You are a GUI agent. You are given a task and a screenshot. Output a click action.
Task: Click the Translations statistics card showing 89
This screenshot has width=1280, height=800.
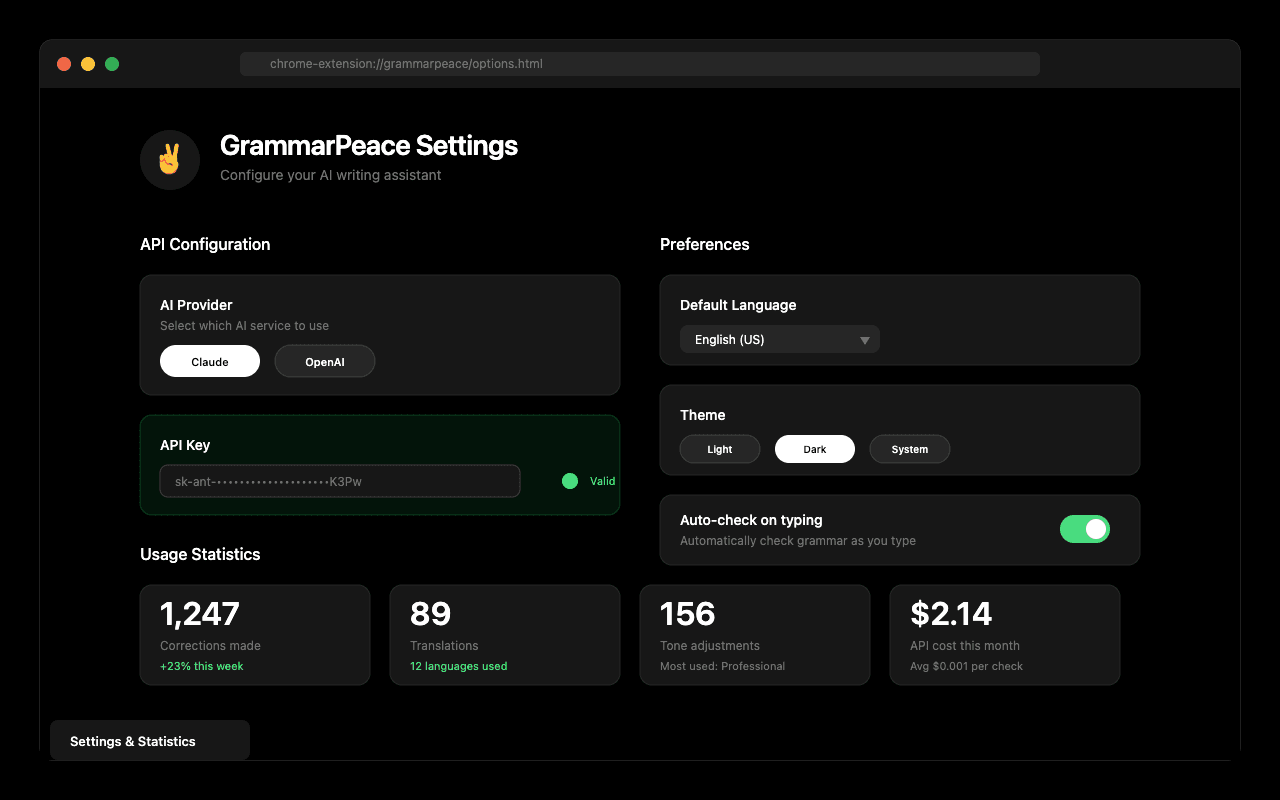point(505,634)
